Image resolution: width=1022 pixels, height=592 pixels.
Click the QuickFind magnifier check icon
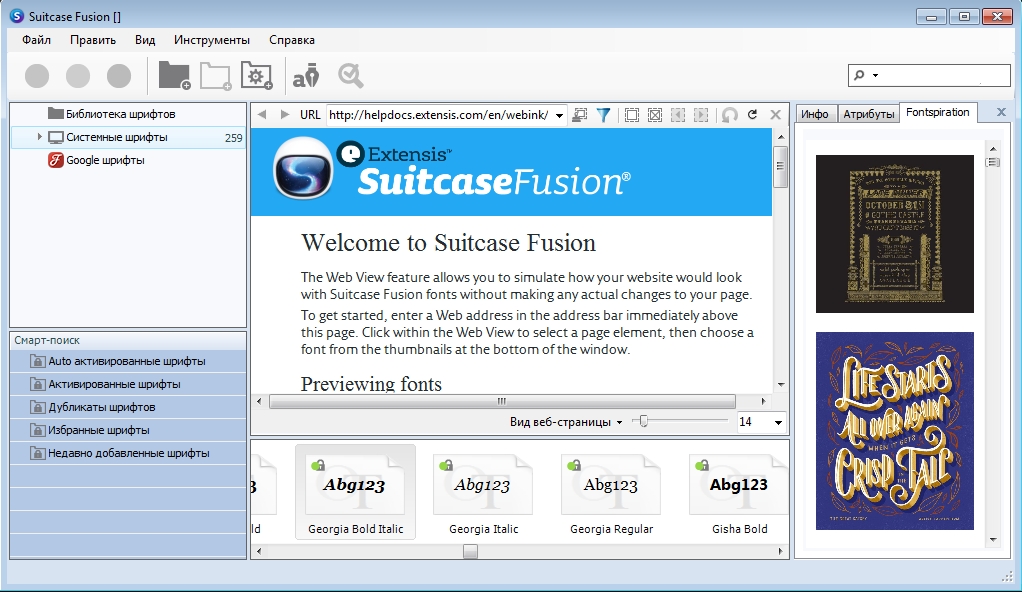point(351,76)
